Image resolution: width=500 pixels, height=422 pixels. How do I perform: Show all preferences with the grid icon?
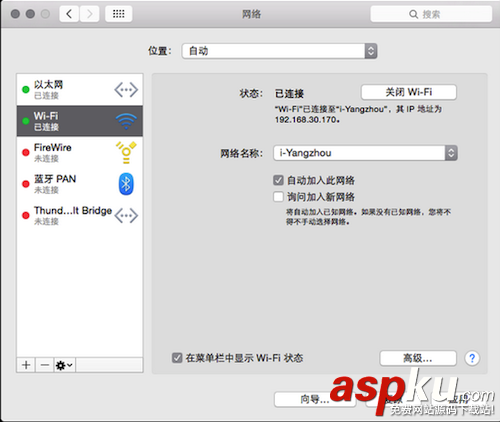coord(119,14)
